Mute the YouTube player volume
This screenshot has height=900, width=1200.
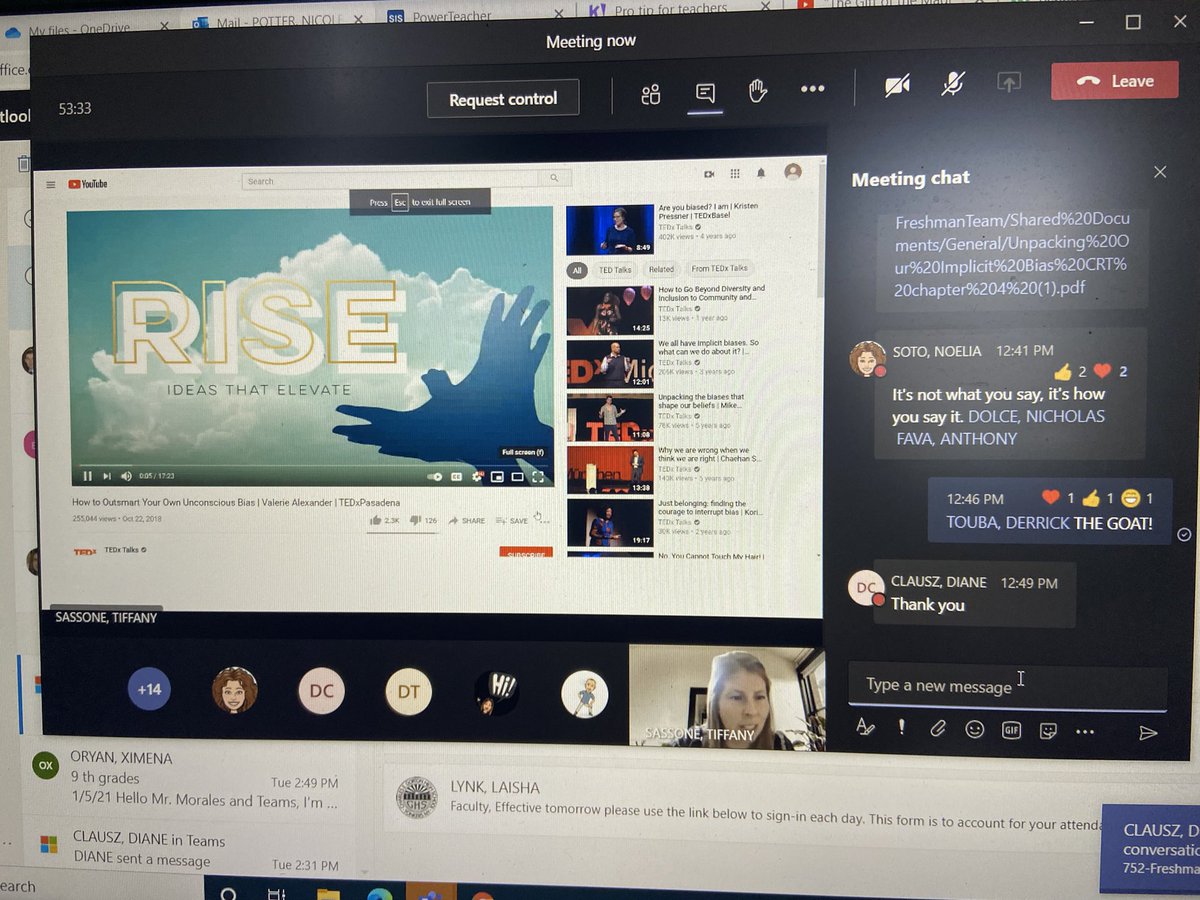click(x=126, y=476)
